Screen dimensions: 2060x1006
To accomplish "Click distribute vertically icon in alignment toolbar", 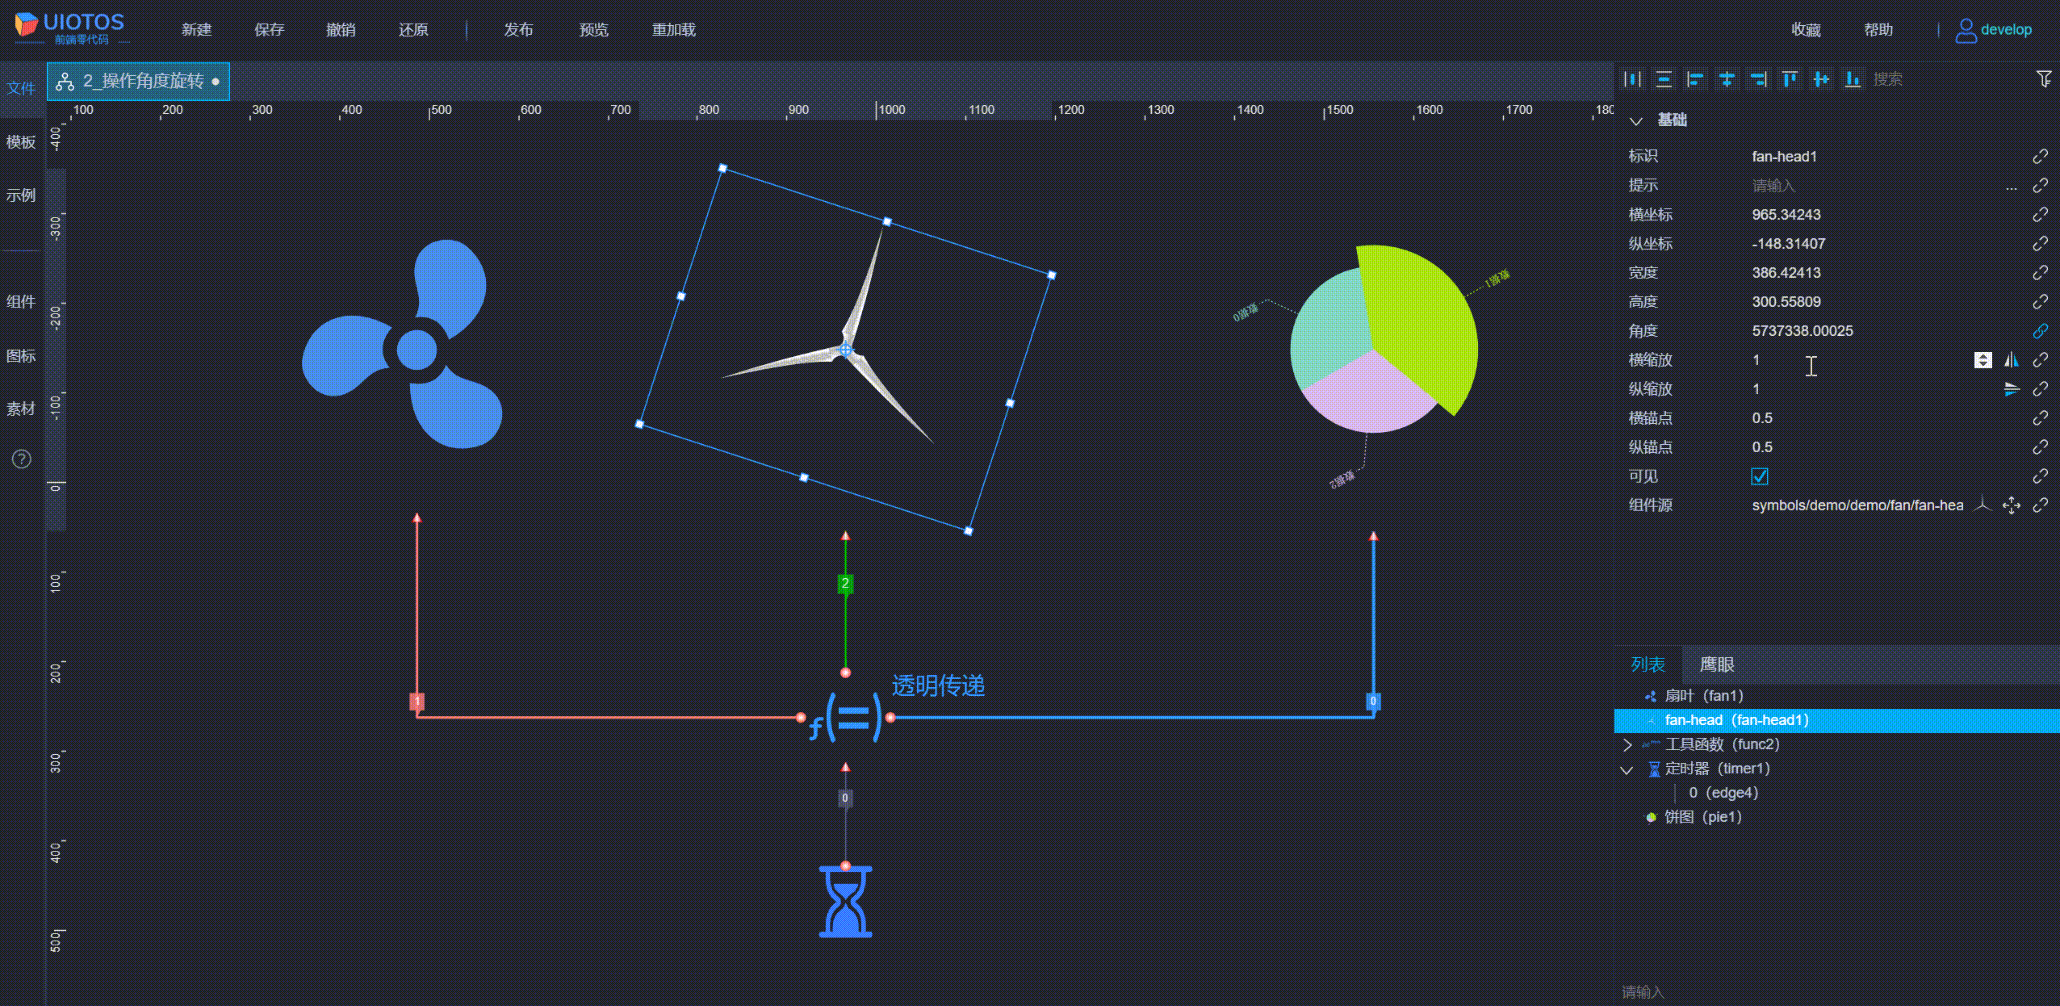I will [1664, 79].
